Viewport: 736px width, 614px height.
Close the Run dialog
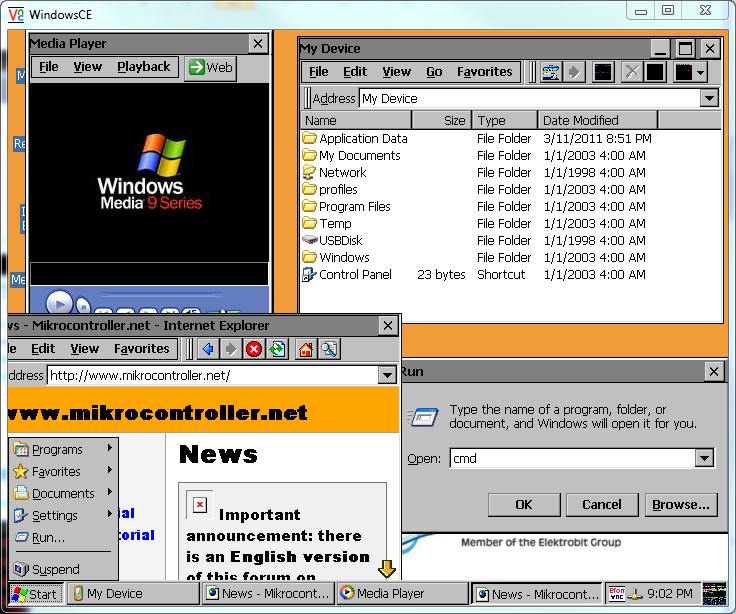[714, 372]
